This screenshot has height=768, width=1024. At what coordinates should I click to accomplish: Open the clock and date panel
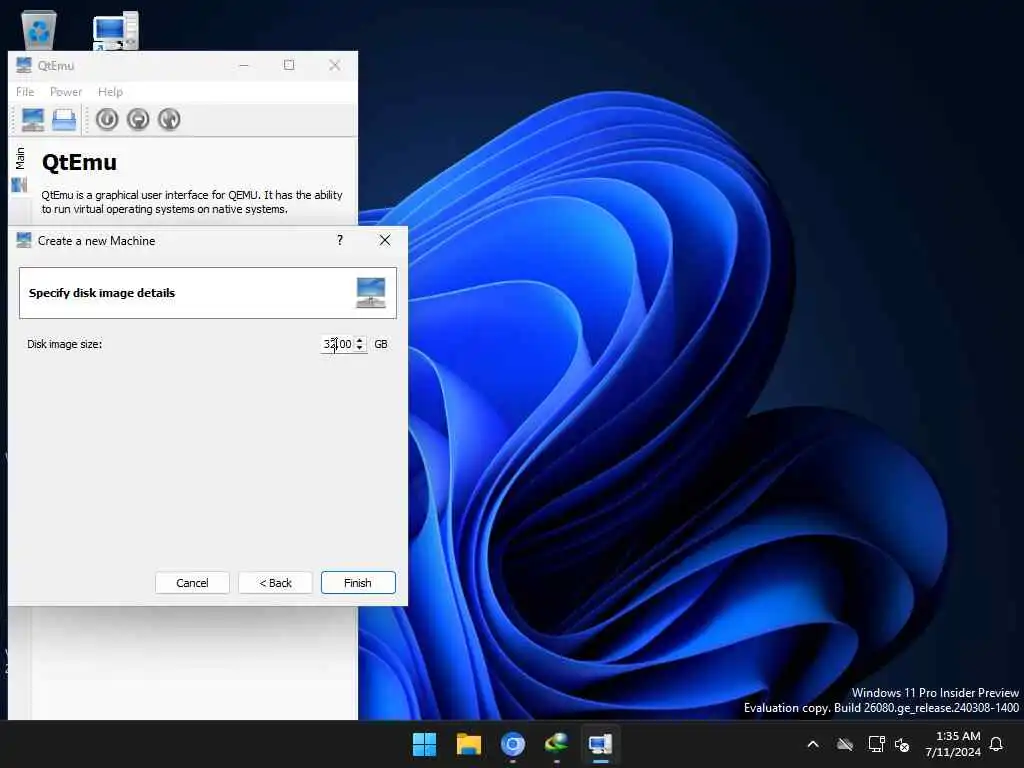coord(952,744)
